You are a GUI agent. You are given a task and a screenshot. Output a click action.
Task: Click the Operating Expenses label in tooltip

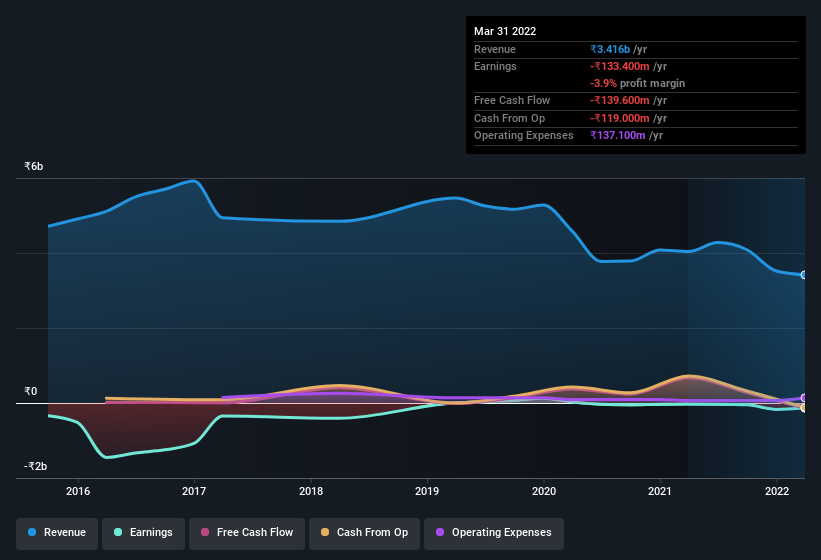[524, 135]
